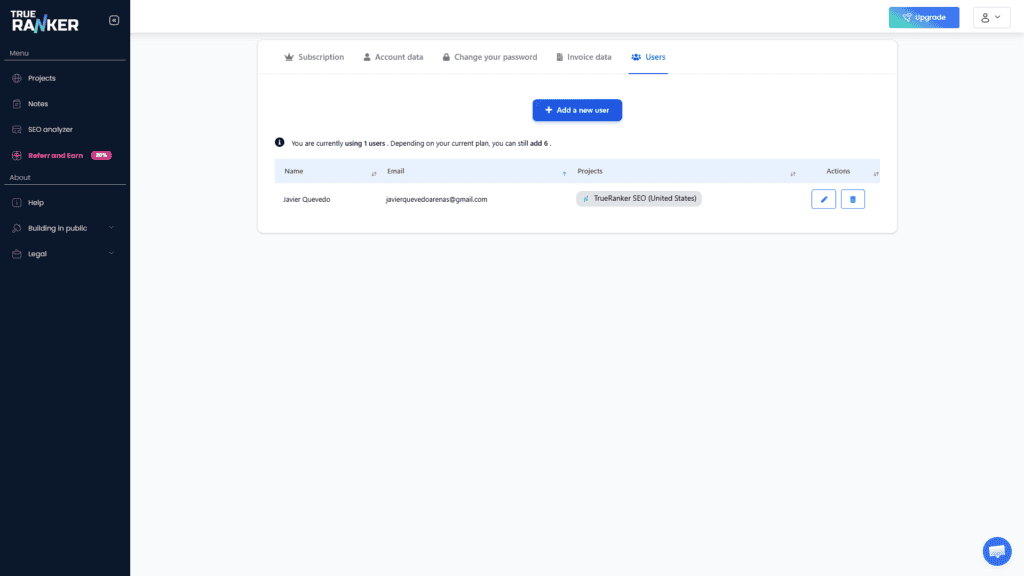
Task: Click the Help icon in the sidebar
Action: (18, 202)
